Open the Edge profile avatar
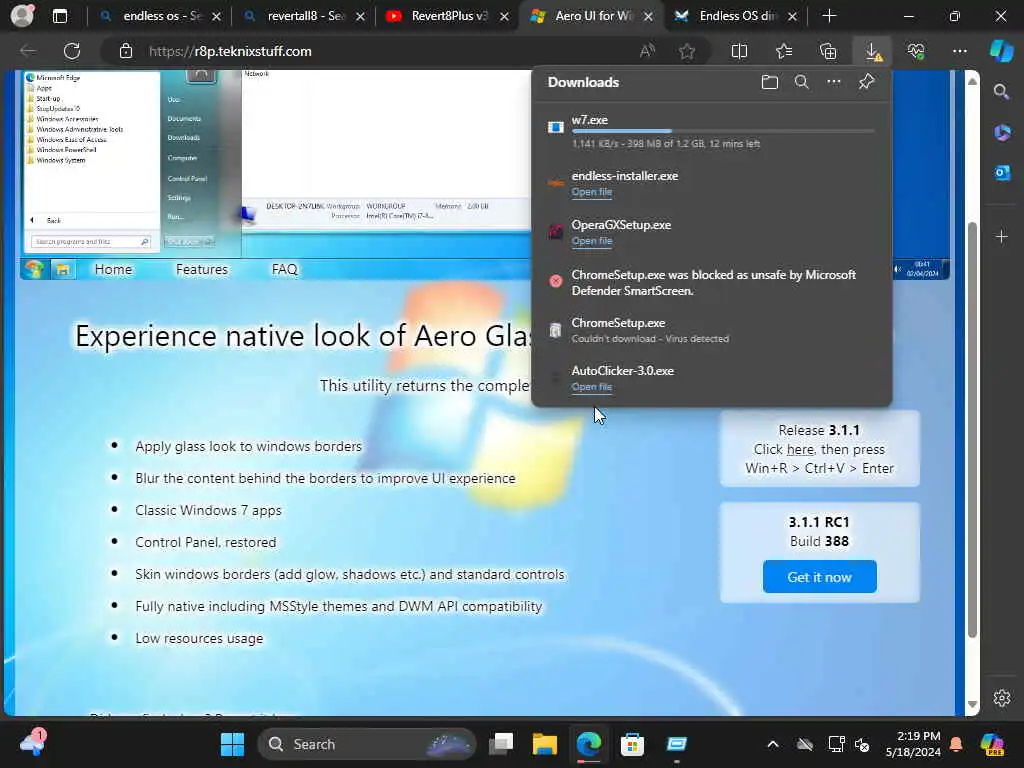The image size is (1024, 768). 22,15
